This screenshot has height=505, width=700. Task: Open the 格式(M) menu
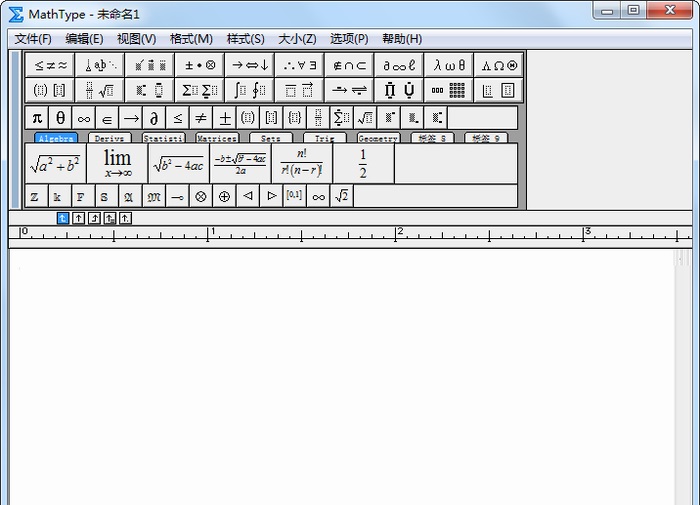click(x=191, y=39)
